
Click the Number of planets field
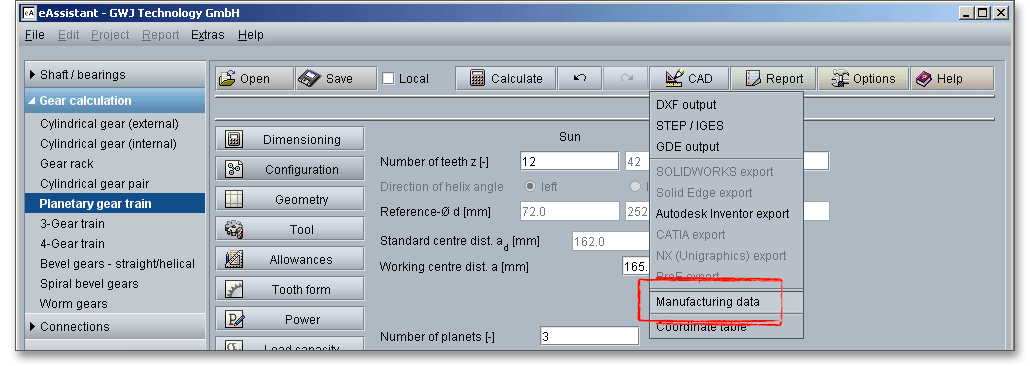[x=589, y=336]
